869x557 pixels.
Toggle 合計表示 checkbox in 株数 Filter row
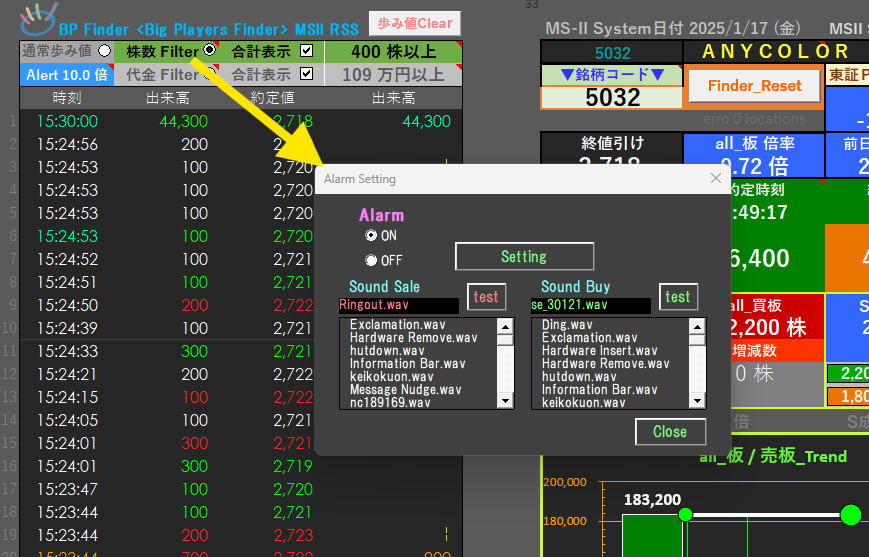point(307,50)
